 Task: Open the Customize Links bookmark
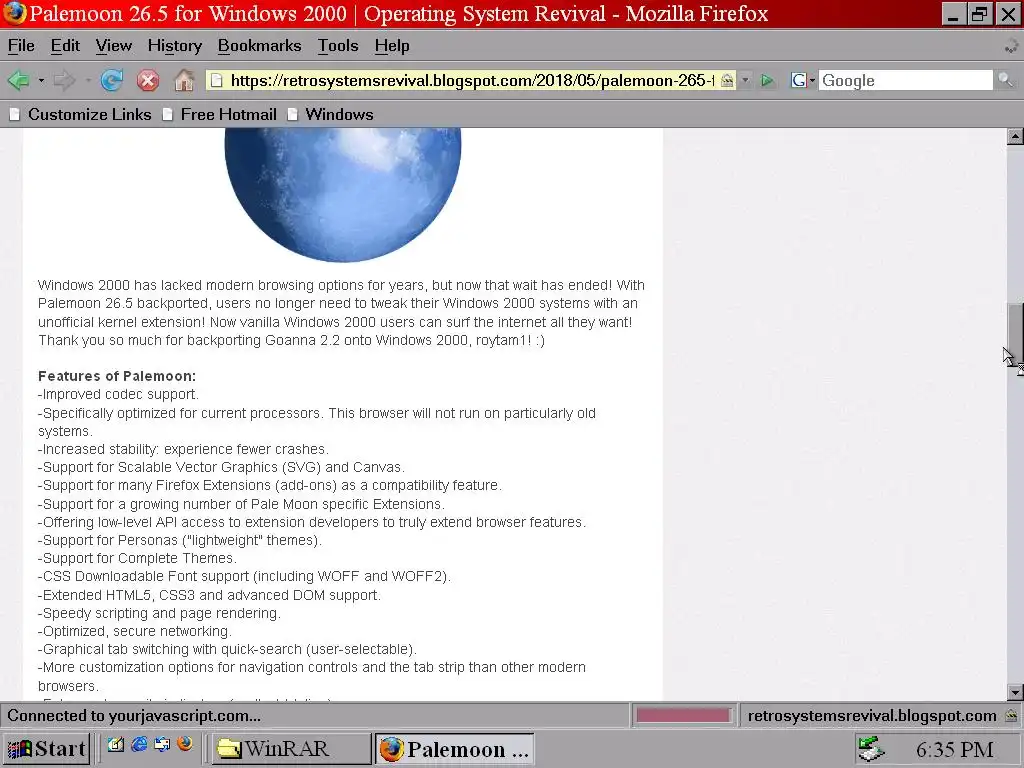point(80,114)
